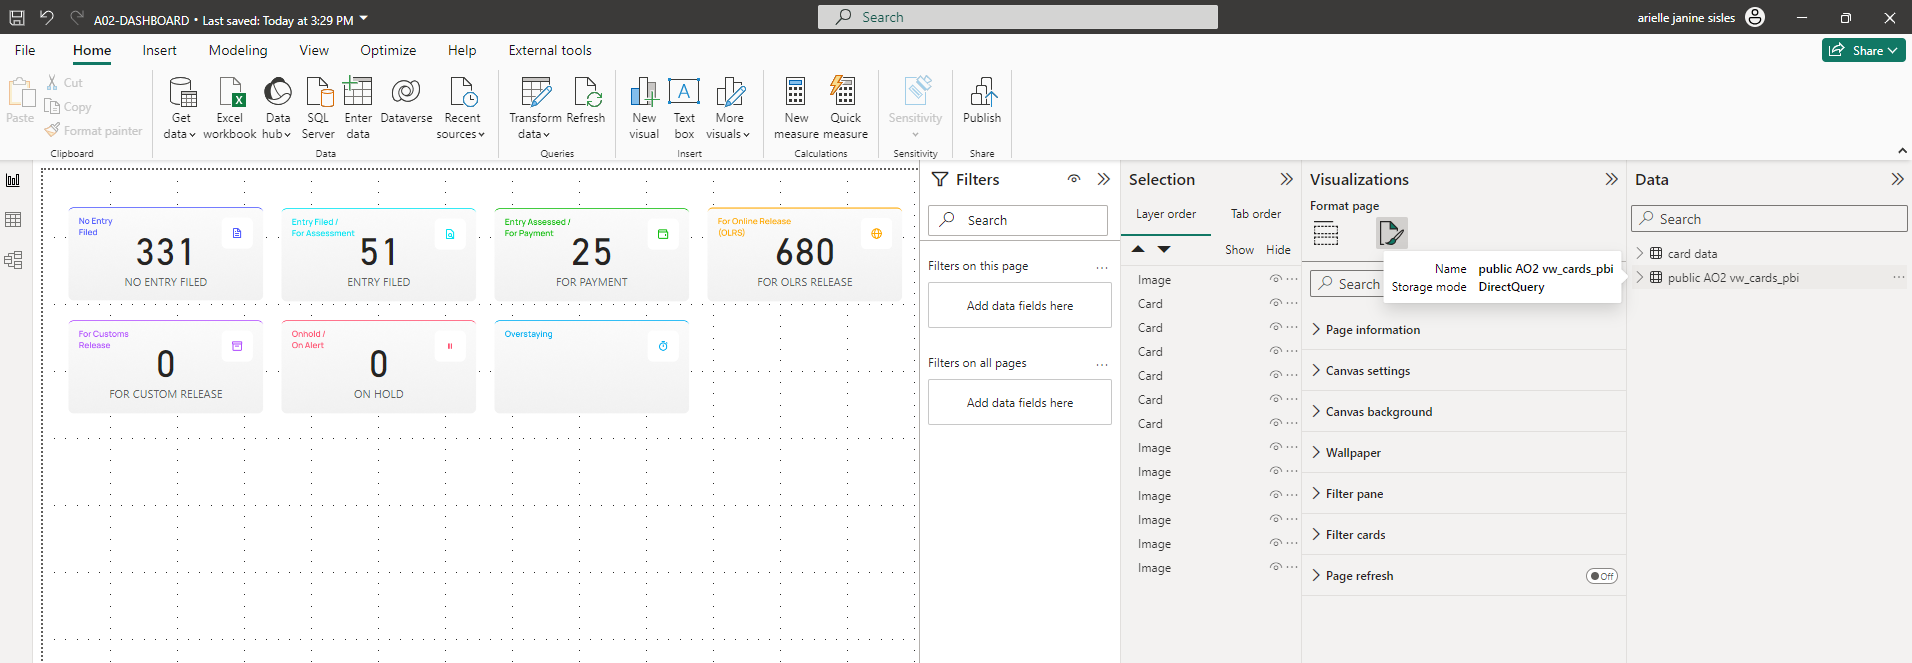Click the Share button
This screenshot has height=663, width=1912.
point(1864,50)
